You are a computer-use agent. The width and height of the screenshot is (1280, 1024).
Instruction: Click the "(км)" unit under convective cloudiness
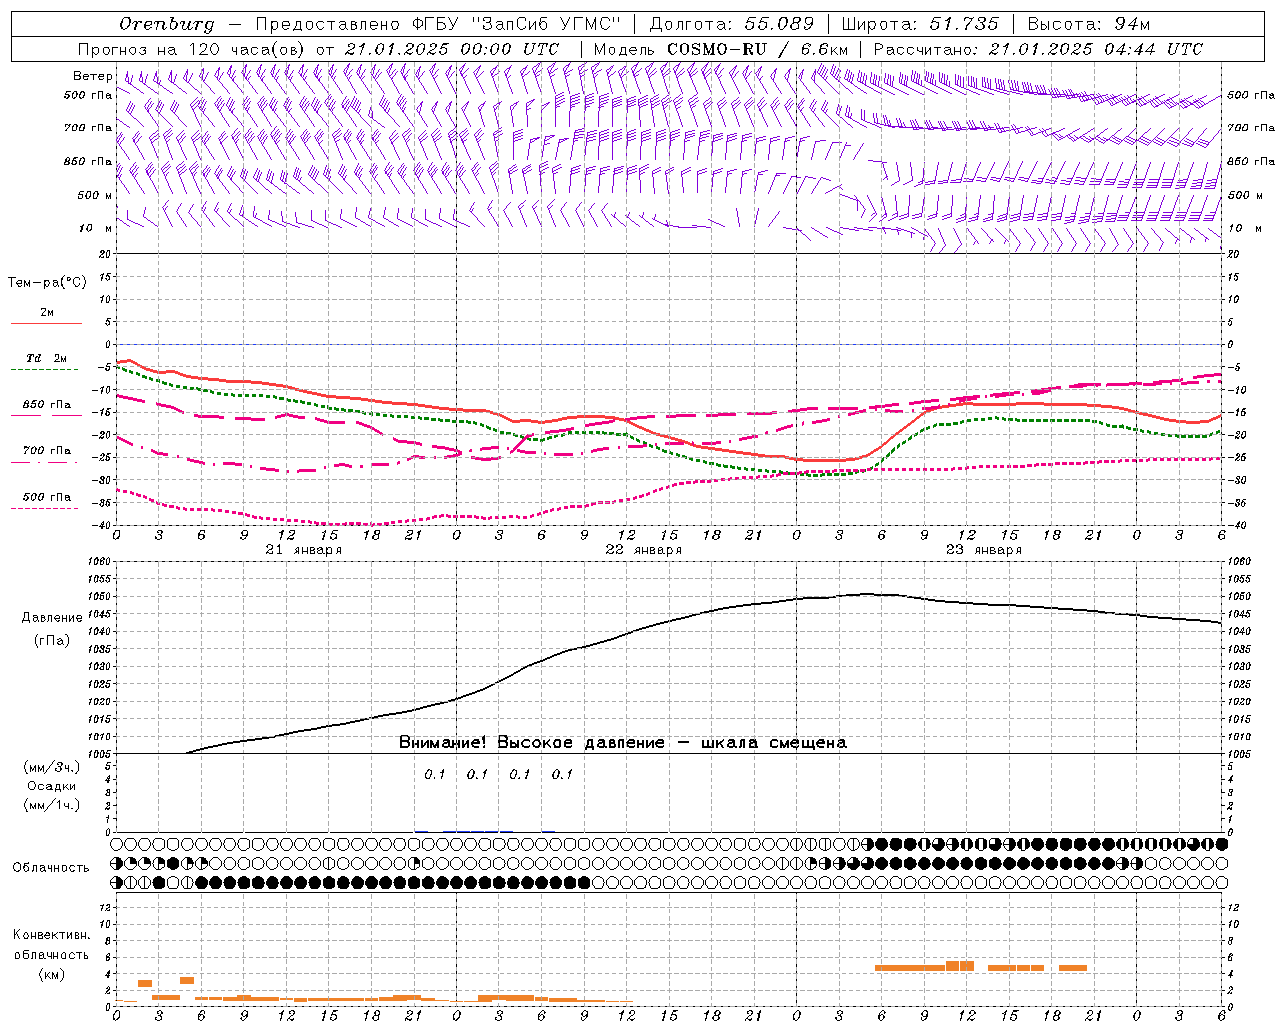[x=51, y=974]
